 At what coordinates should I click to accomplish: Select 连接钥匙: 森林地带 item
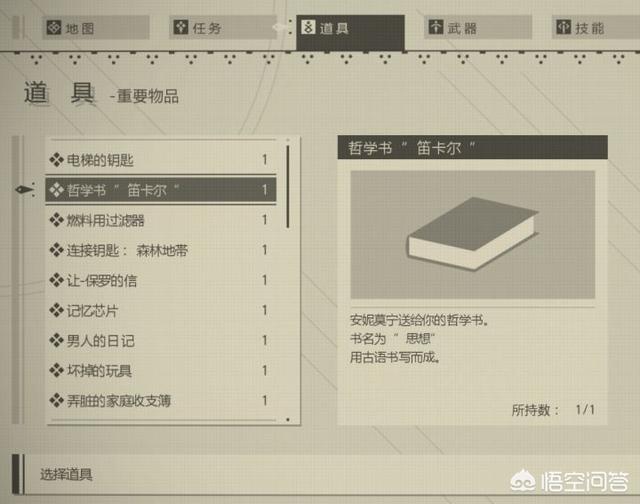click(x=161, y=250)
